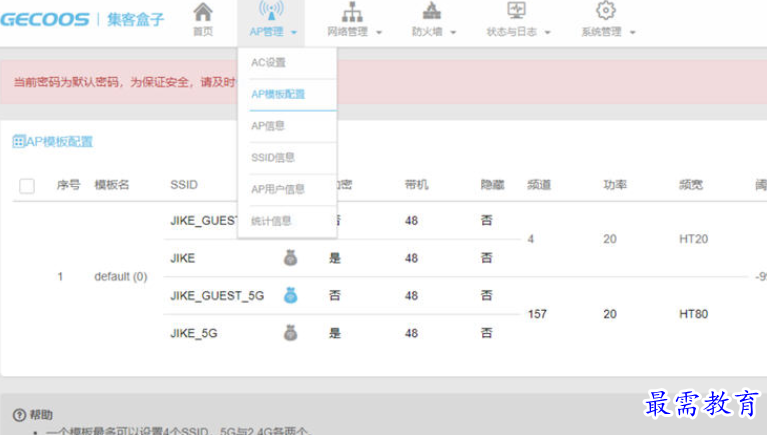This screenshot has width=767, height=435.
Task: Open the 防火墙 menu label
Action: click(427, 32)
